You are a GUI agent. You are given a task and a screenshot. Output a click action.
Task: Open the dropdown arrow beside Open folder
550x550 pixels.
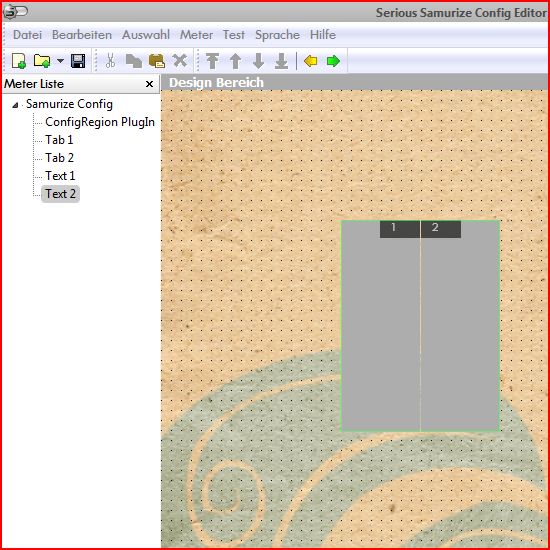[60, 61]
